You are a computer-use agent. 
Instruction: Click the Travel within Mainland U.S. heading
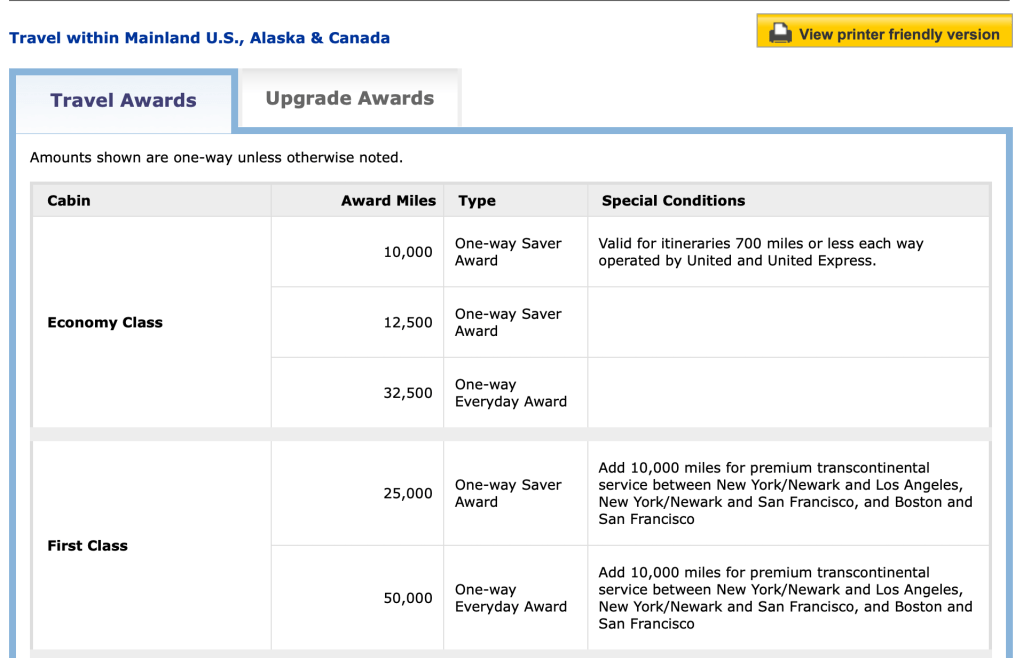click(199, 38)
